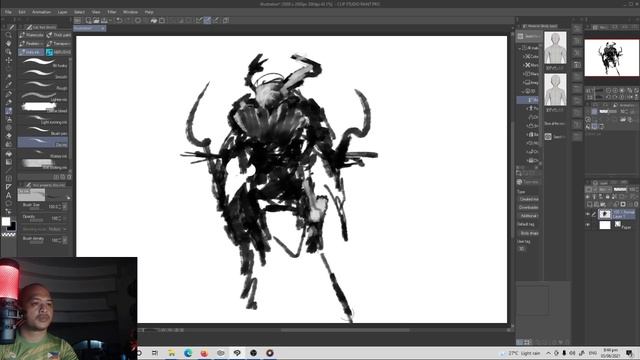Choose the Smooth brush in sub tool list
The width and height of the screenshot is (640, 360).
coord(43,73)
